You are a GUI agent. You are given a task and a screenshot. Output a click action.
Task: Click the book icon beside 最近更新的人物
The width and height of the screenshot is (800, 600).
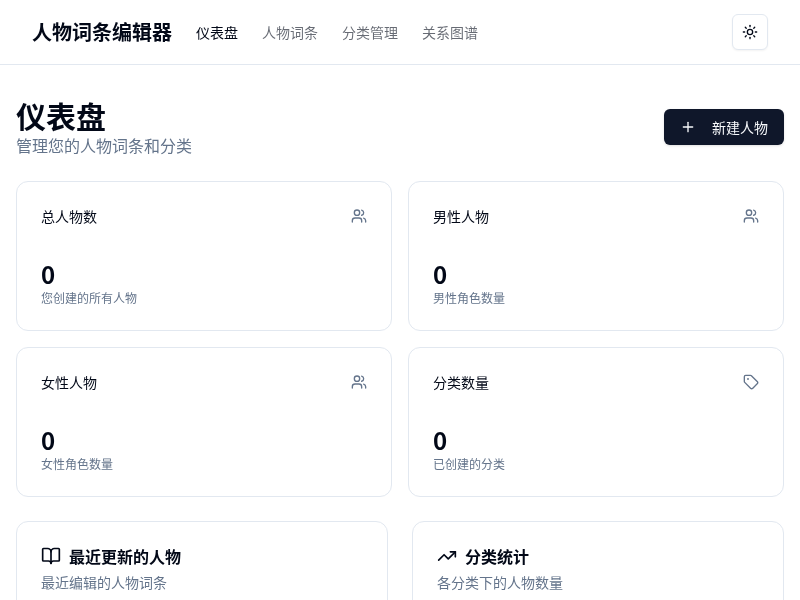coord(51,556)
